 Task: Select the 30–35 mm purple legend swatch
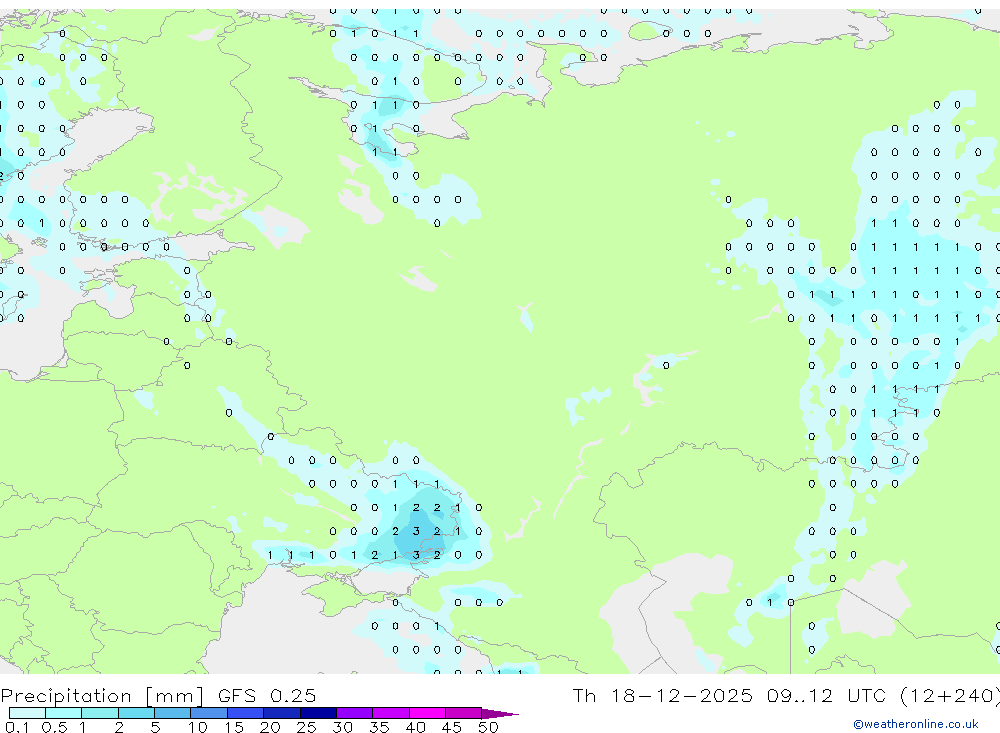[x=355, y=713]
